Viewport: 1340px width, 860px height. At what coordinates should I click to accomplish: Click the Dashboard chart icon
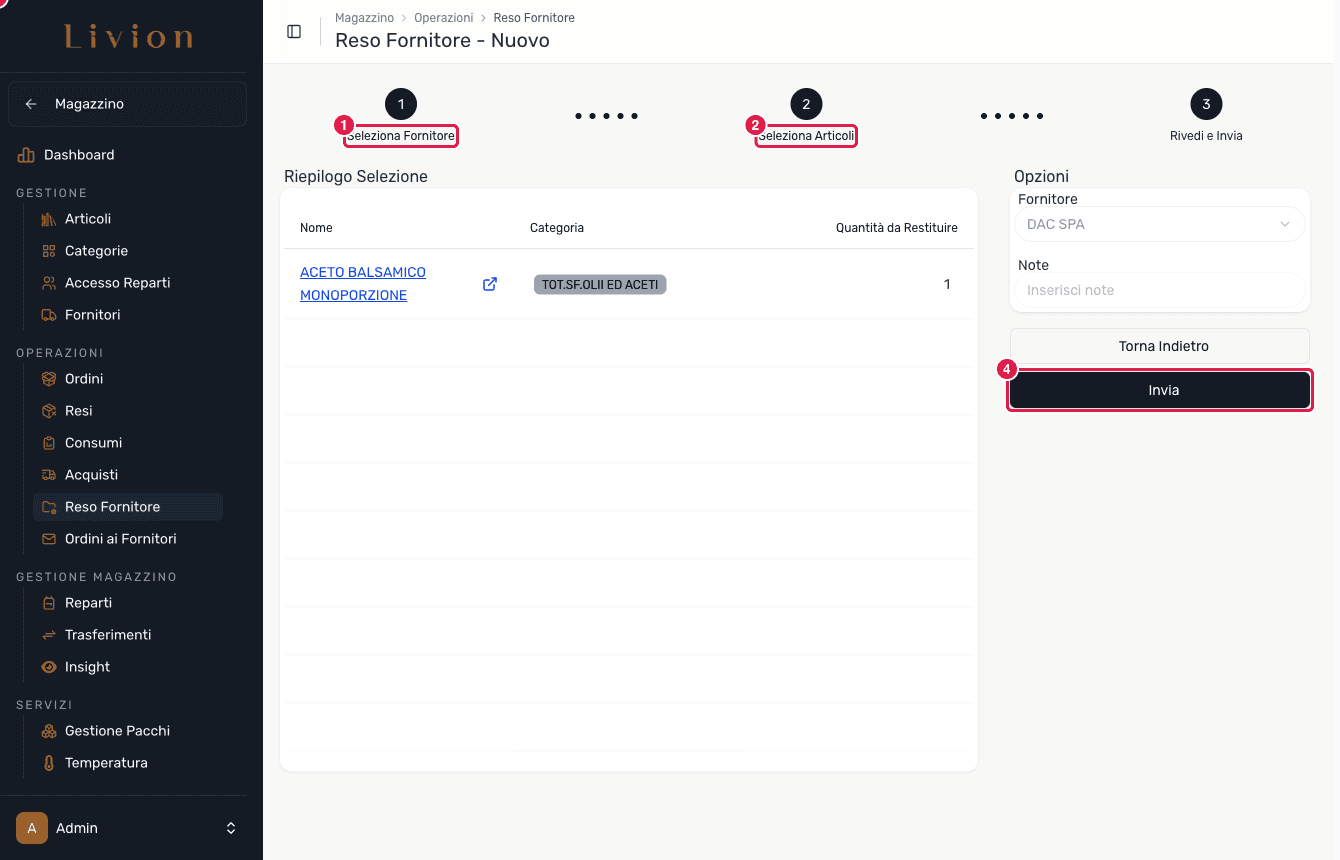(x=26, y=155)
